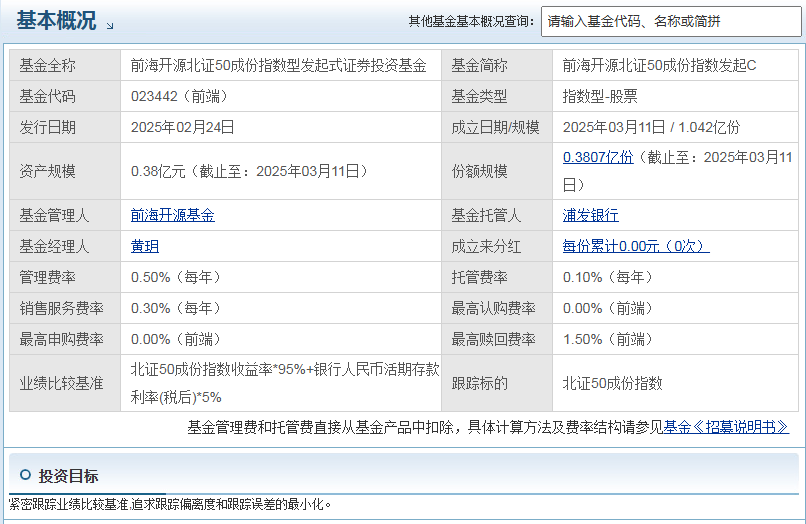Click the 基金代码 label cell
806x524 pixels.
point(65,96)
